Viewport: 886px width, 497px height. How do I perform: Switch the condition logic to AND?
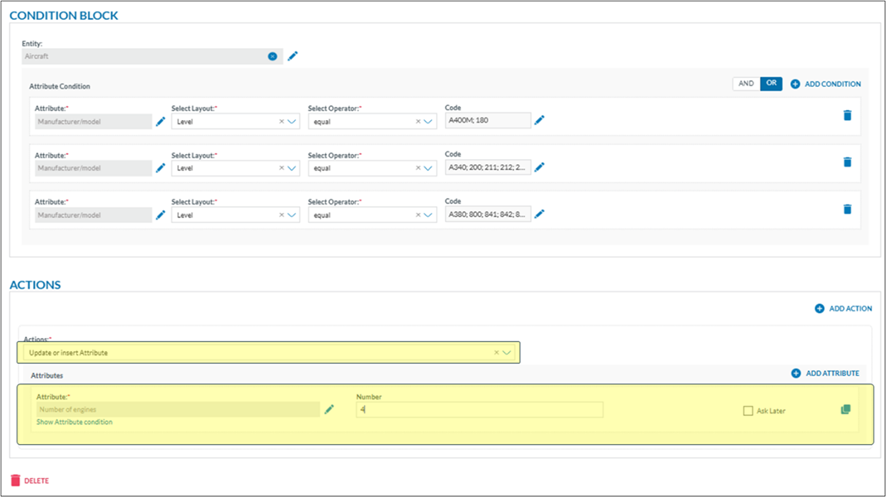pyautogui.click(x=746, y=84)
